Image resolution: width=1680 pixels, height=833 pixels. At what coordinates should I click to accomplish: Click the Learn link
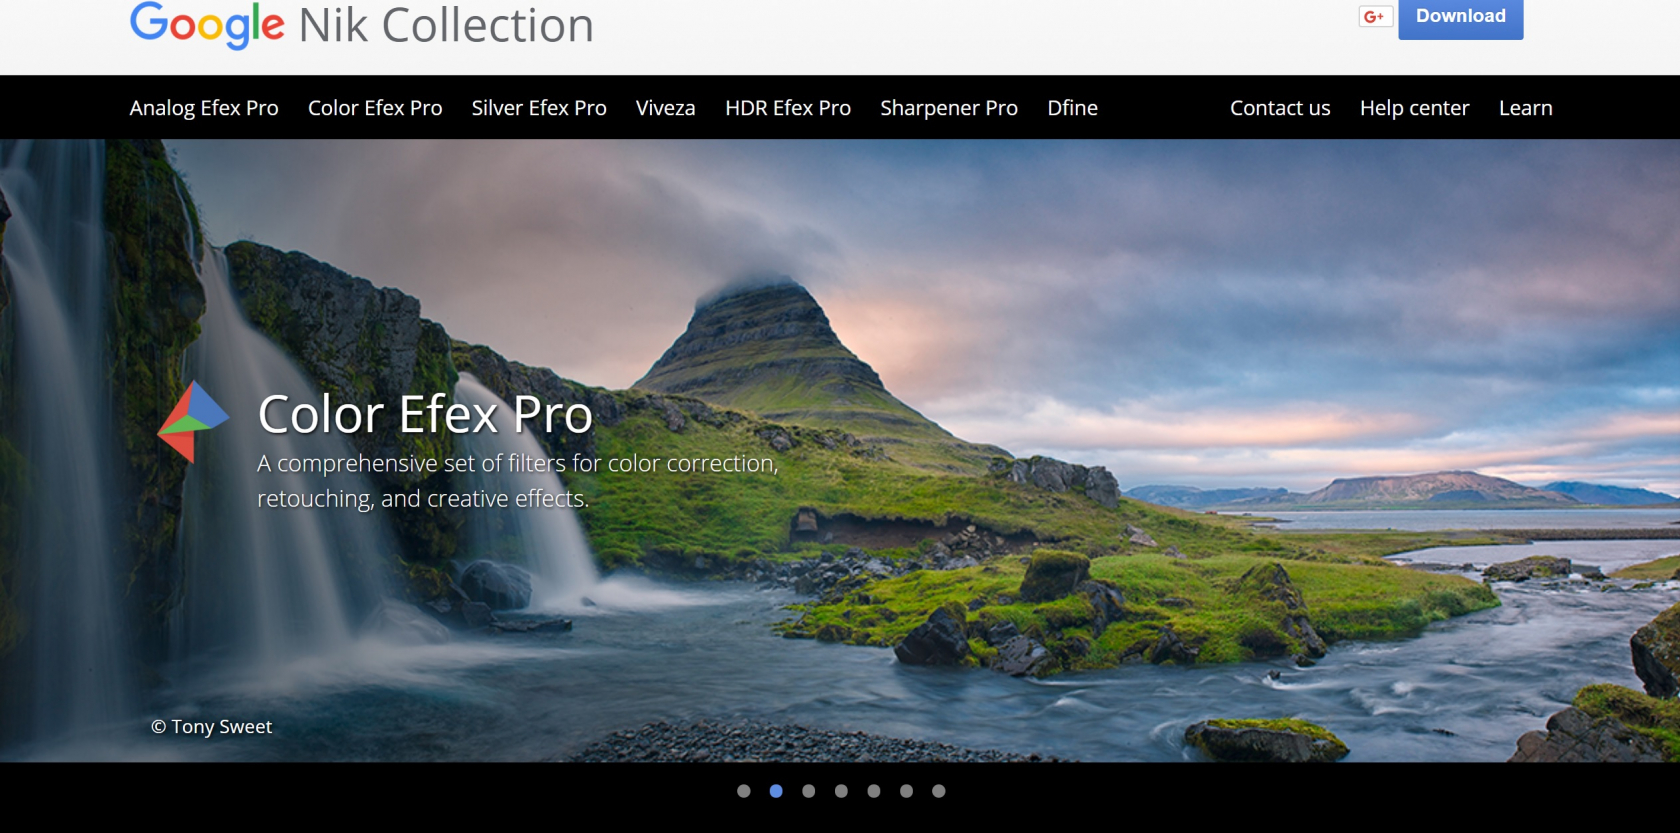click(x=1525, y=108)
